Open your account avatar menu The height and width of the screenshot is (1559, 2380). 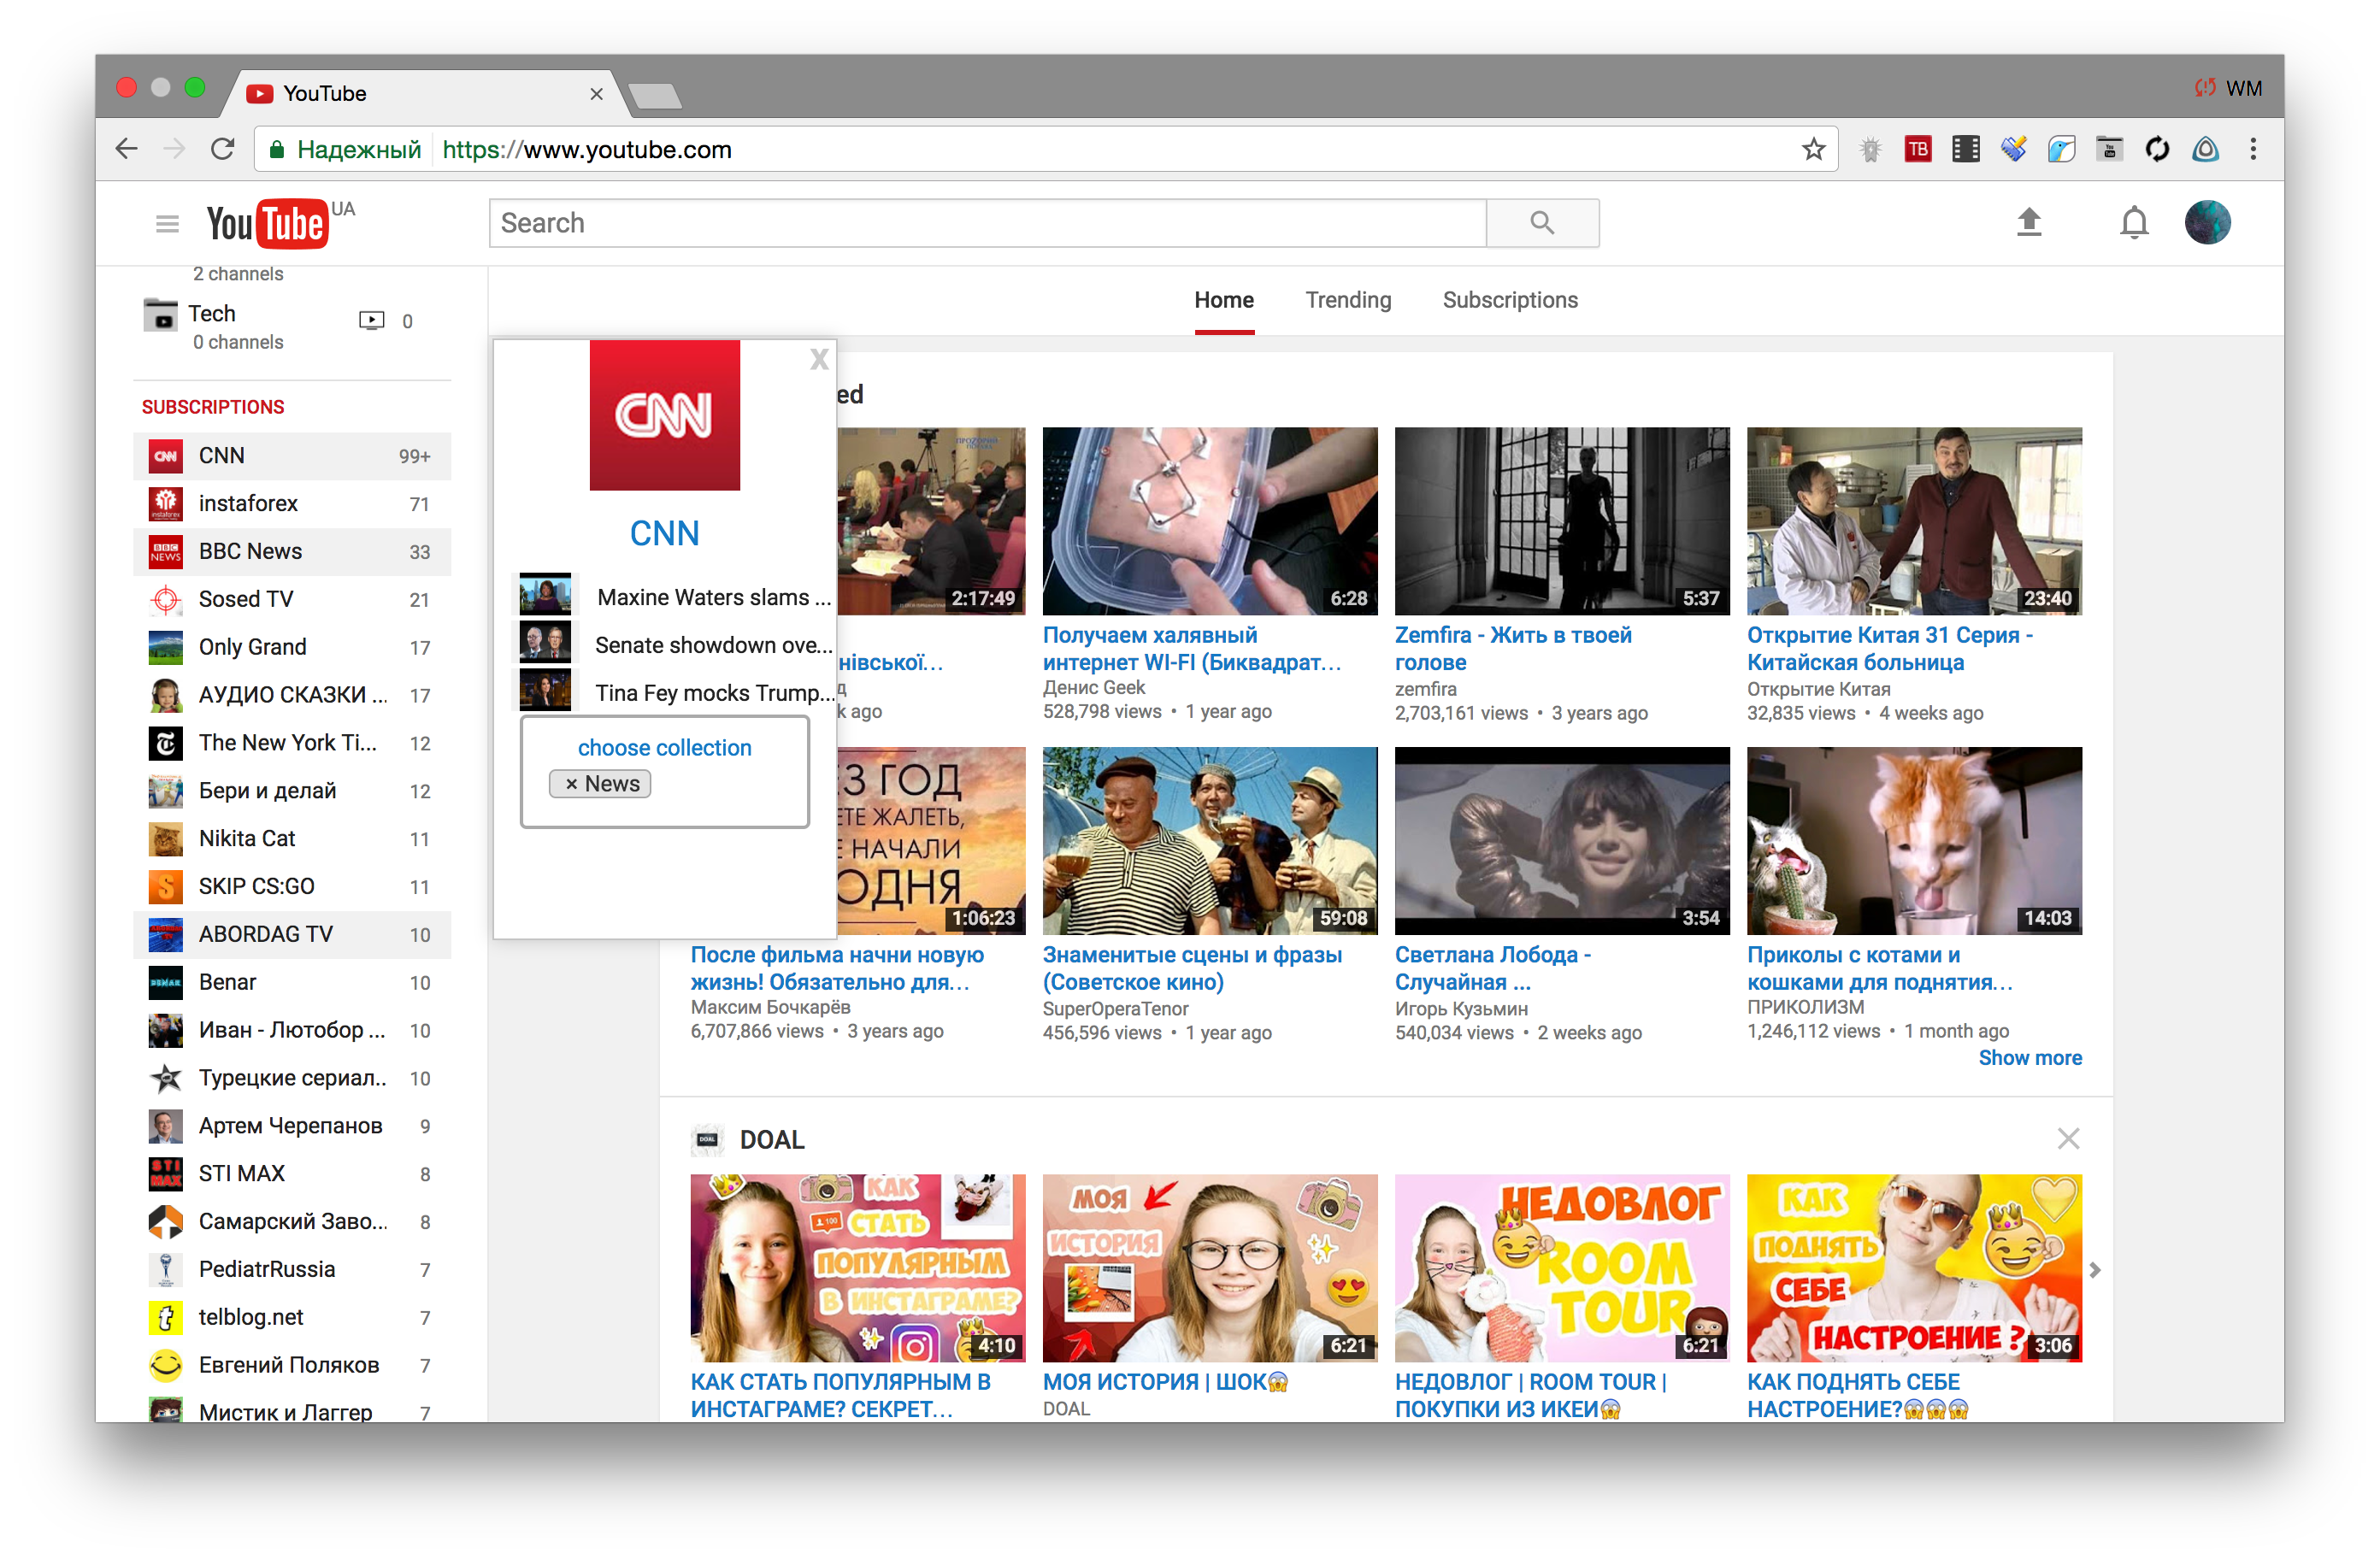2209,222
